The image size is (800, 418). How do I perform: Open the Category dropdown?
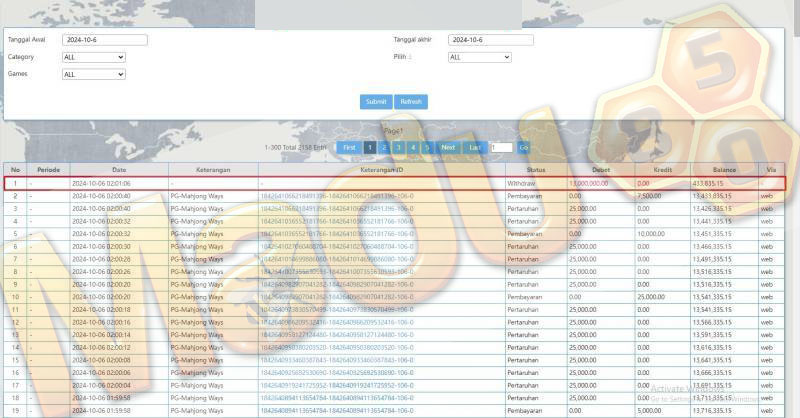(x=93, y=57)
